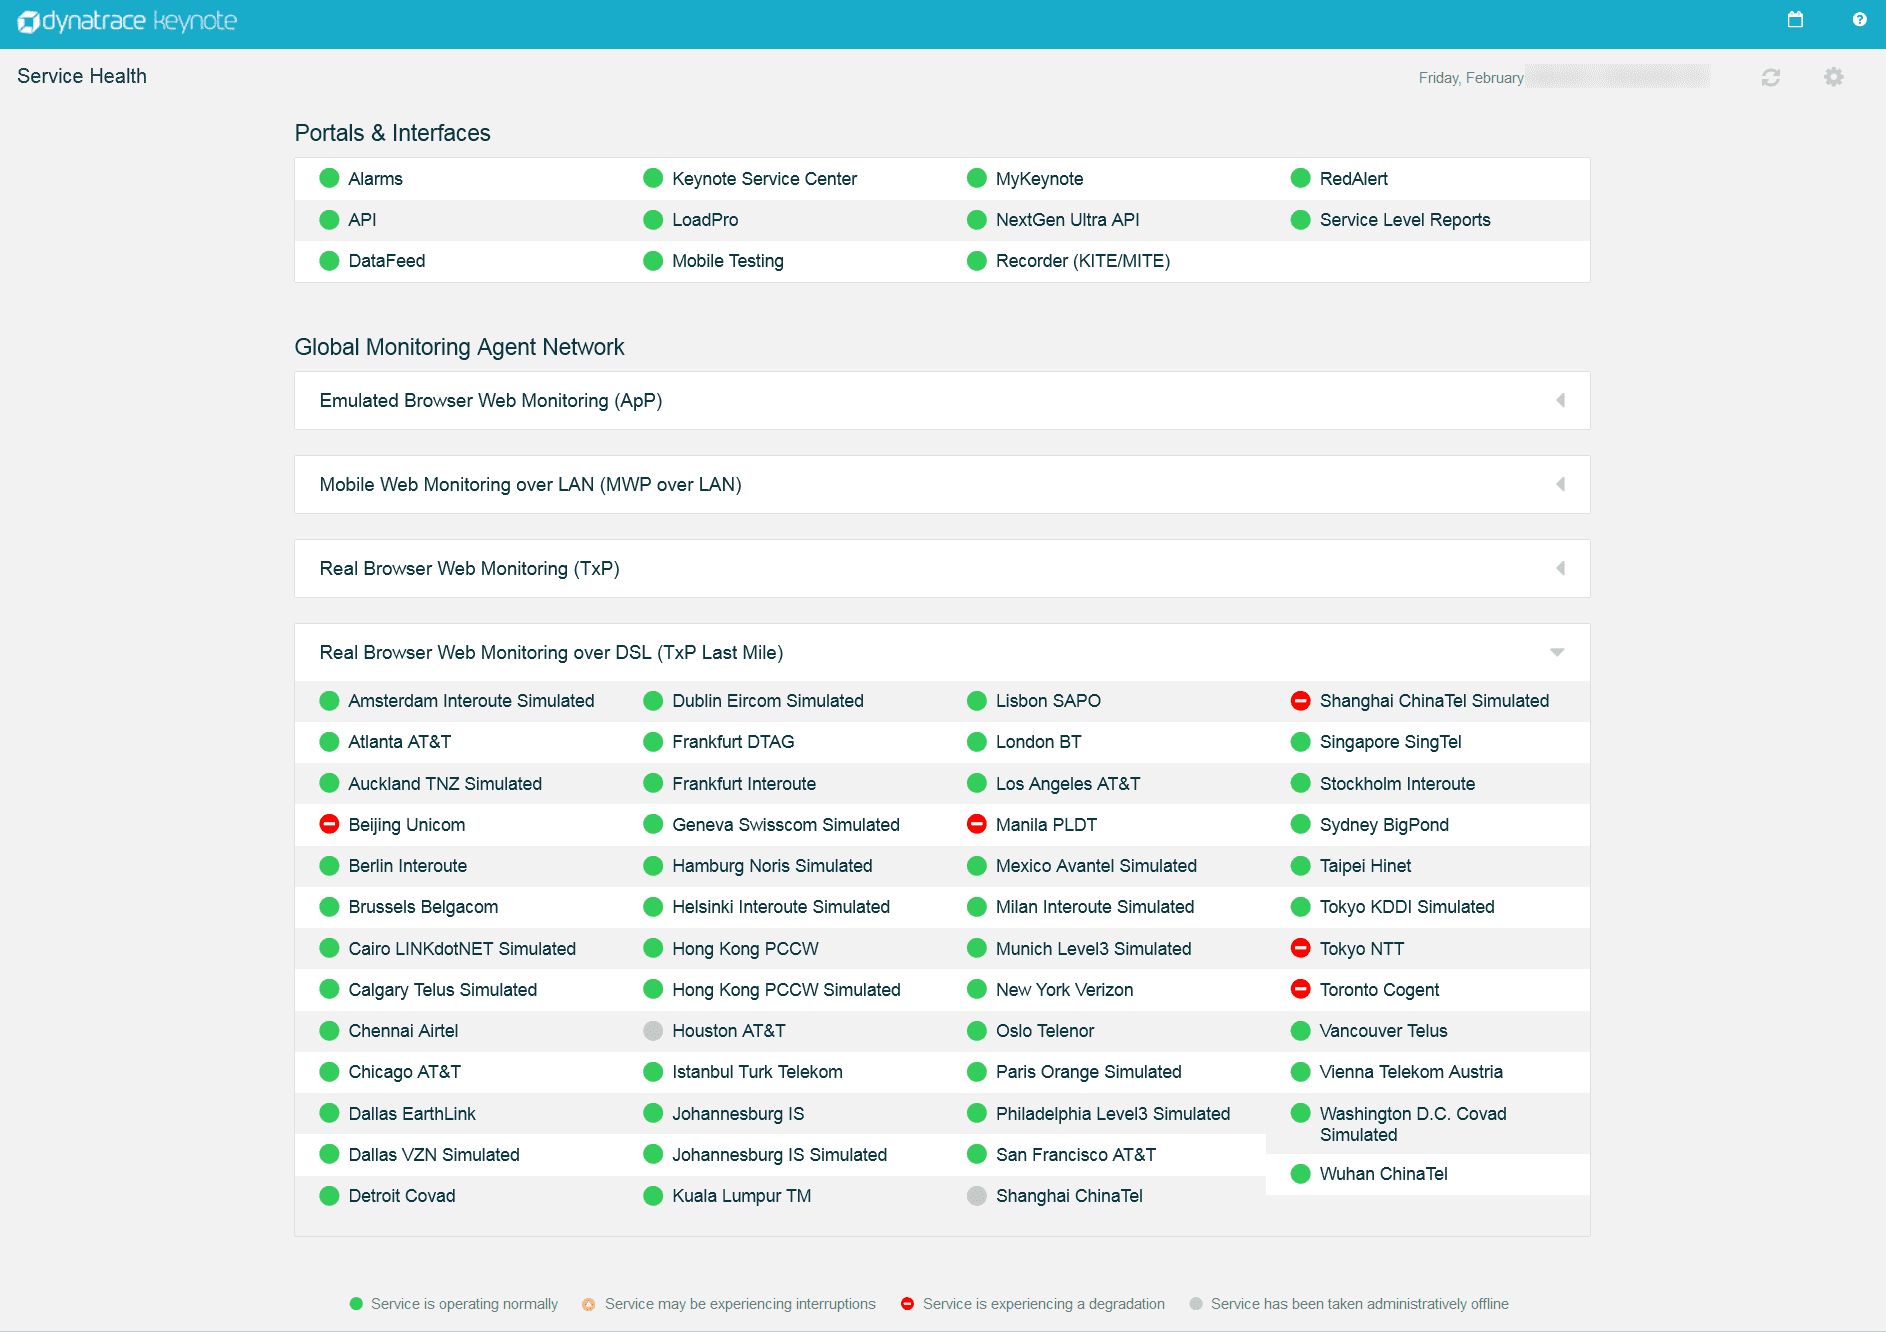Click the experiencing interruptions legend icon
The image size is (1886, 1332).
click(588, 1304)
